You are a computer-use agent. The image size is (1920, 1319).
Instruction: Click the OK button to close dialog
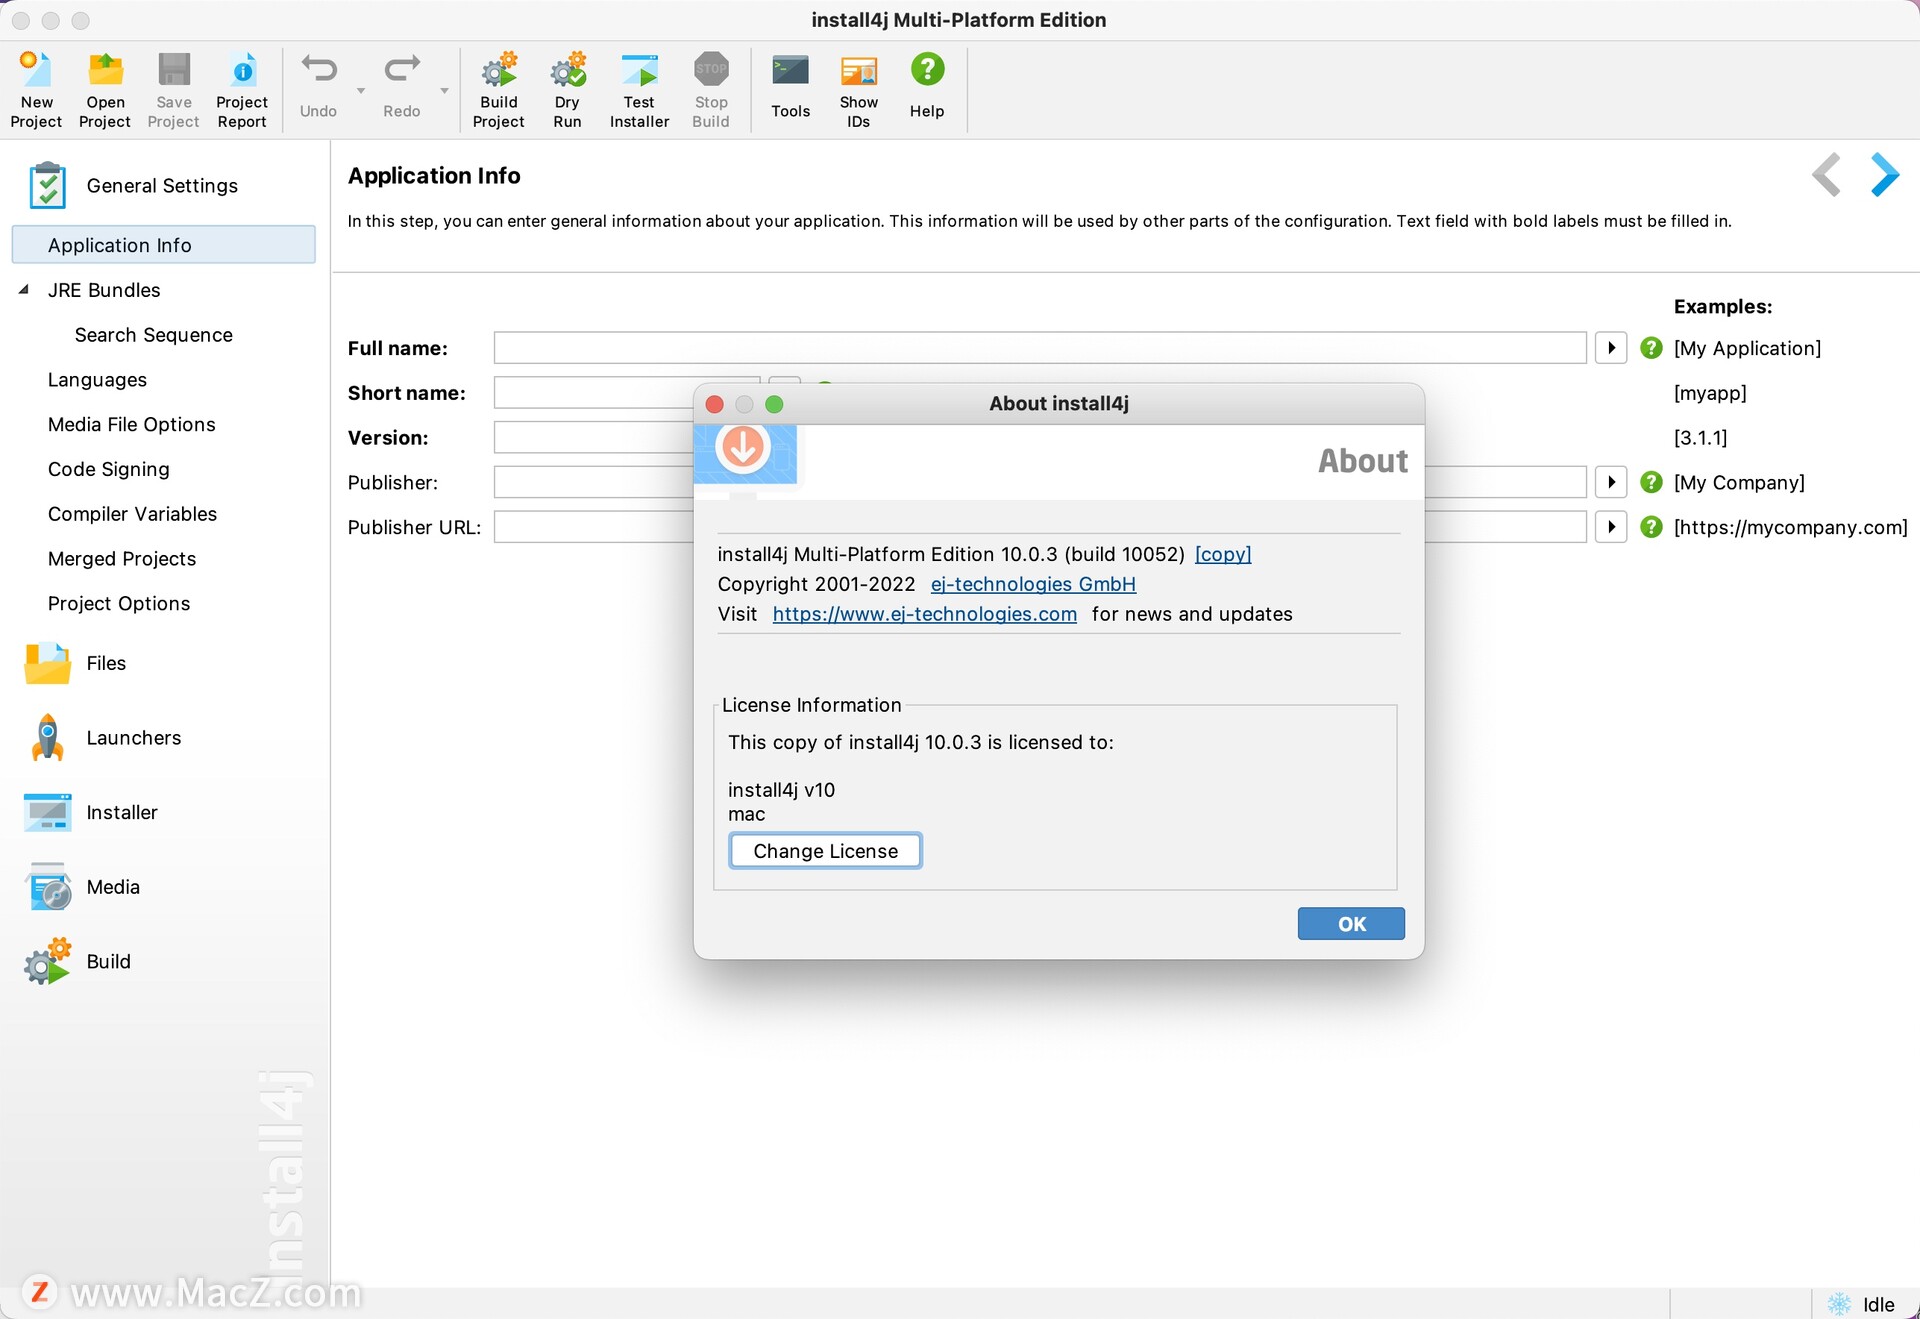(1350, 924)
